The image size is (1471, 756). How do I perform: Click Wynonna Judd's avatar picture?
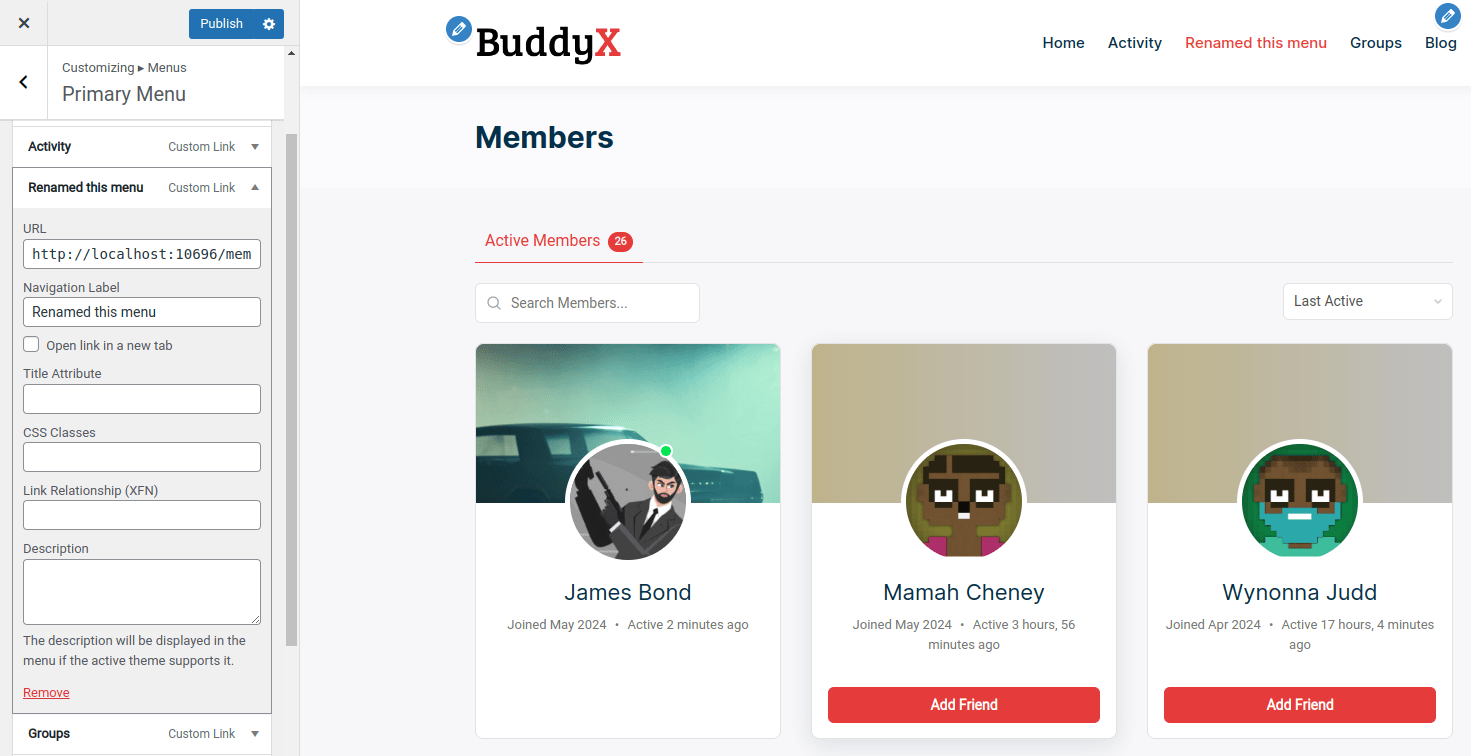(x=1300, y=502)
